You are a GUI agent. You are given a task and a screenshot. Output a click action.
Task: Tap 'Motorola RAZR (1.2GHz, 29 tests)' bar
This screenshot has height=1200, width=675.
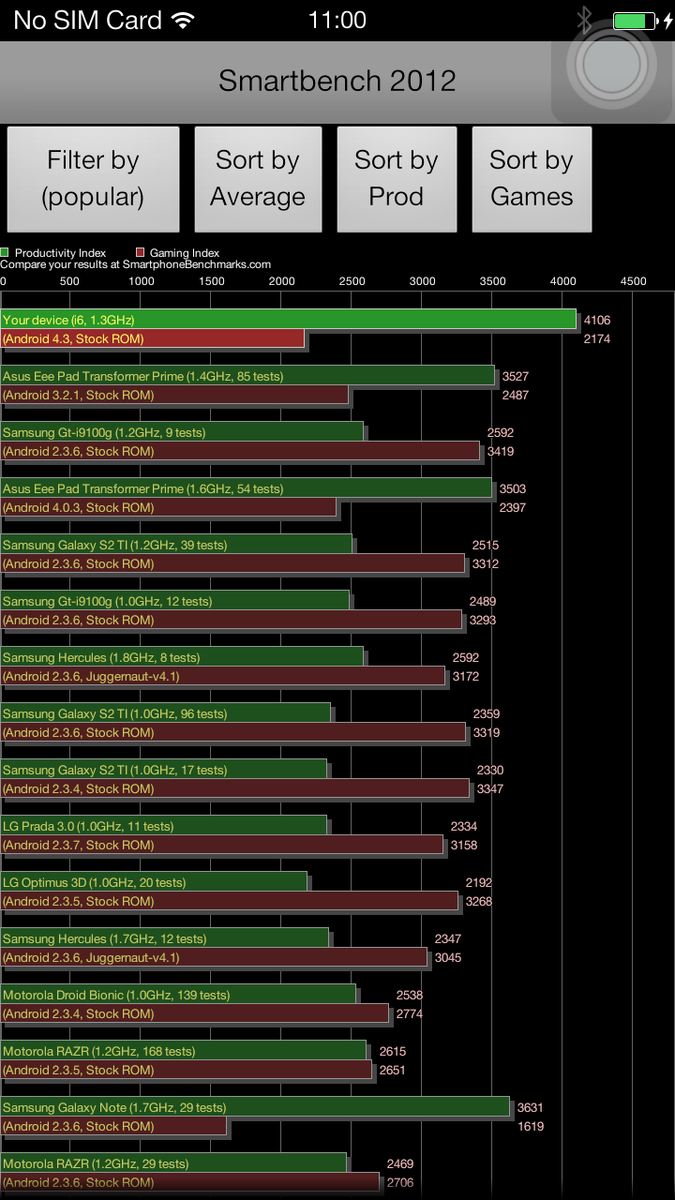(x=173, y=1164)
